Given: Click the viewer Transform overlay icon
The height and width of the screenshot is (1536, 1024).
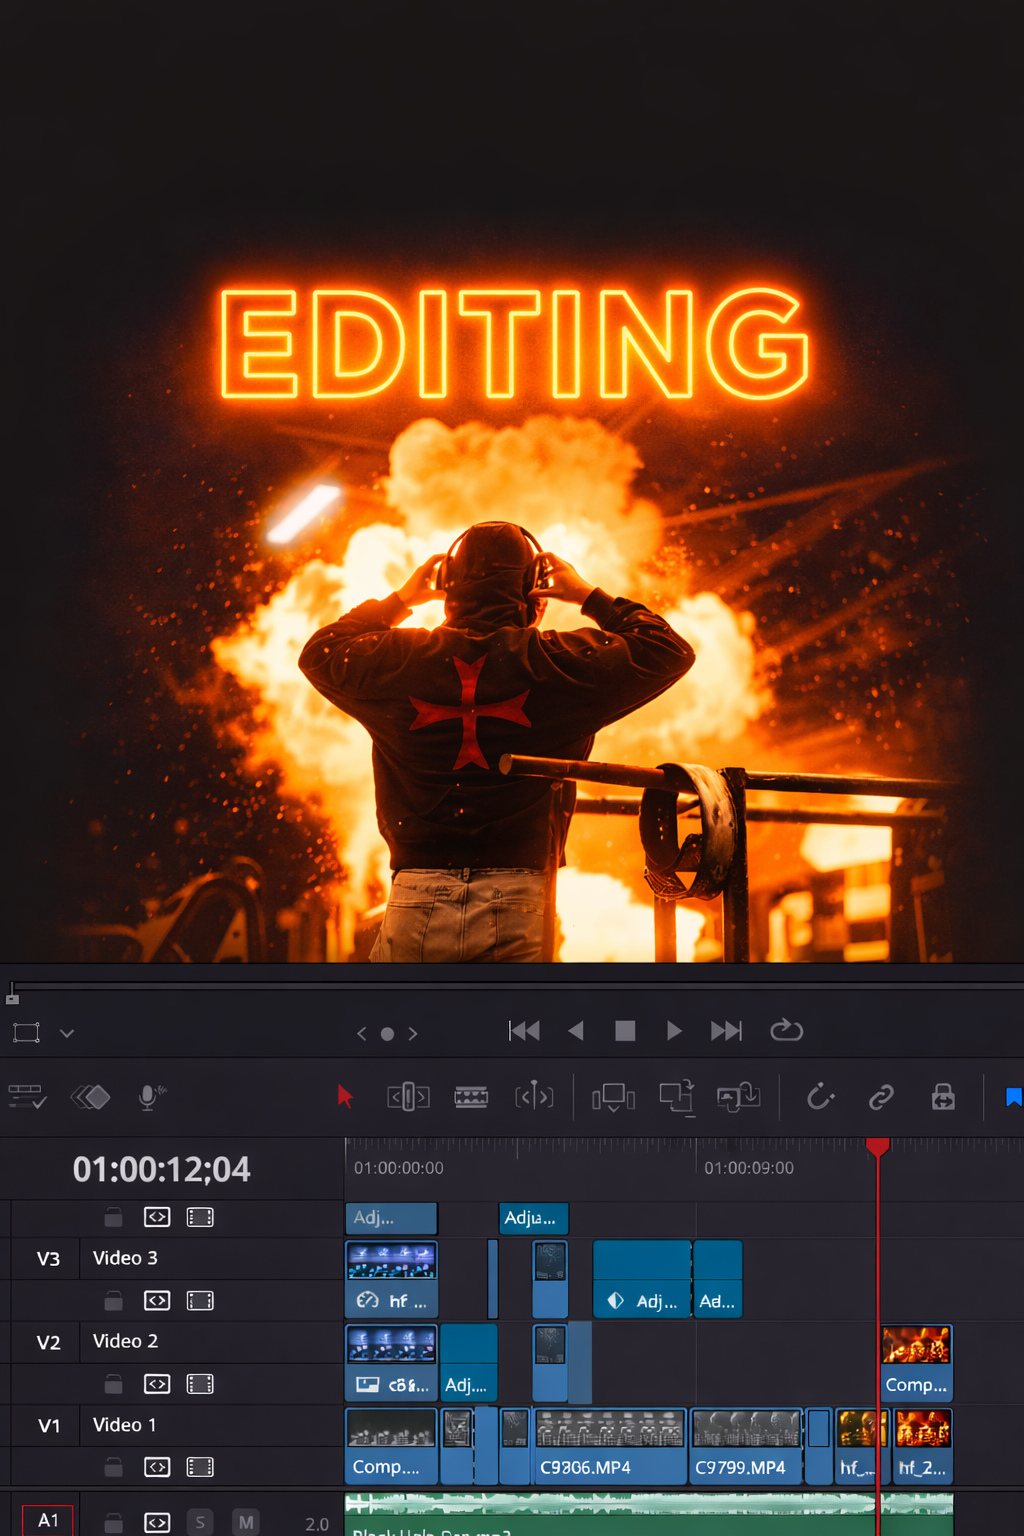Looking at the screenshot, I should [27, 1032].
